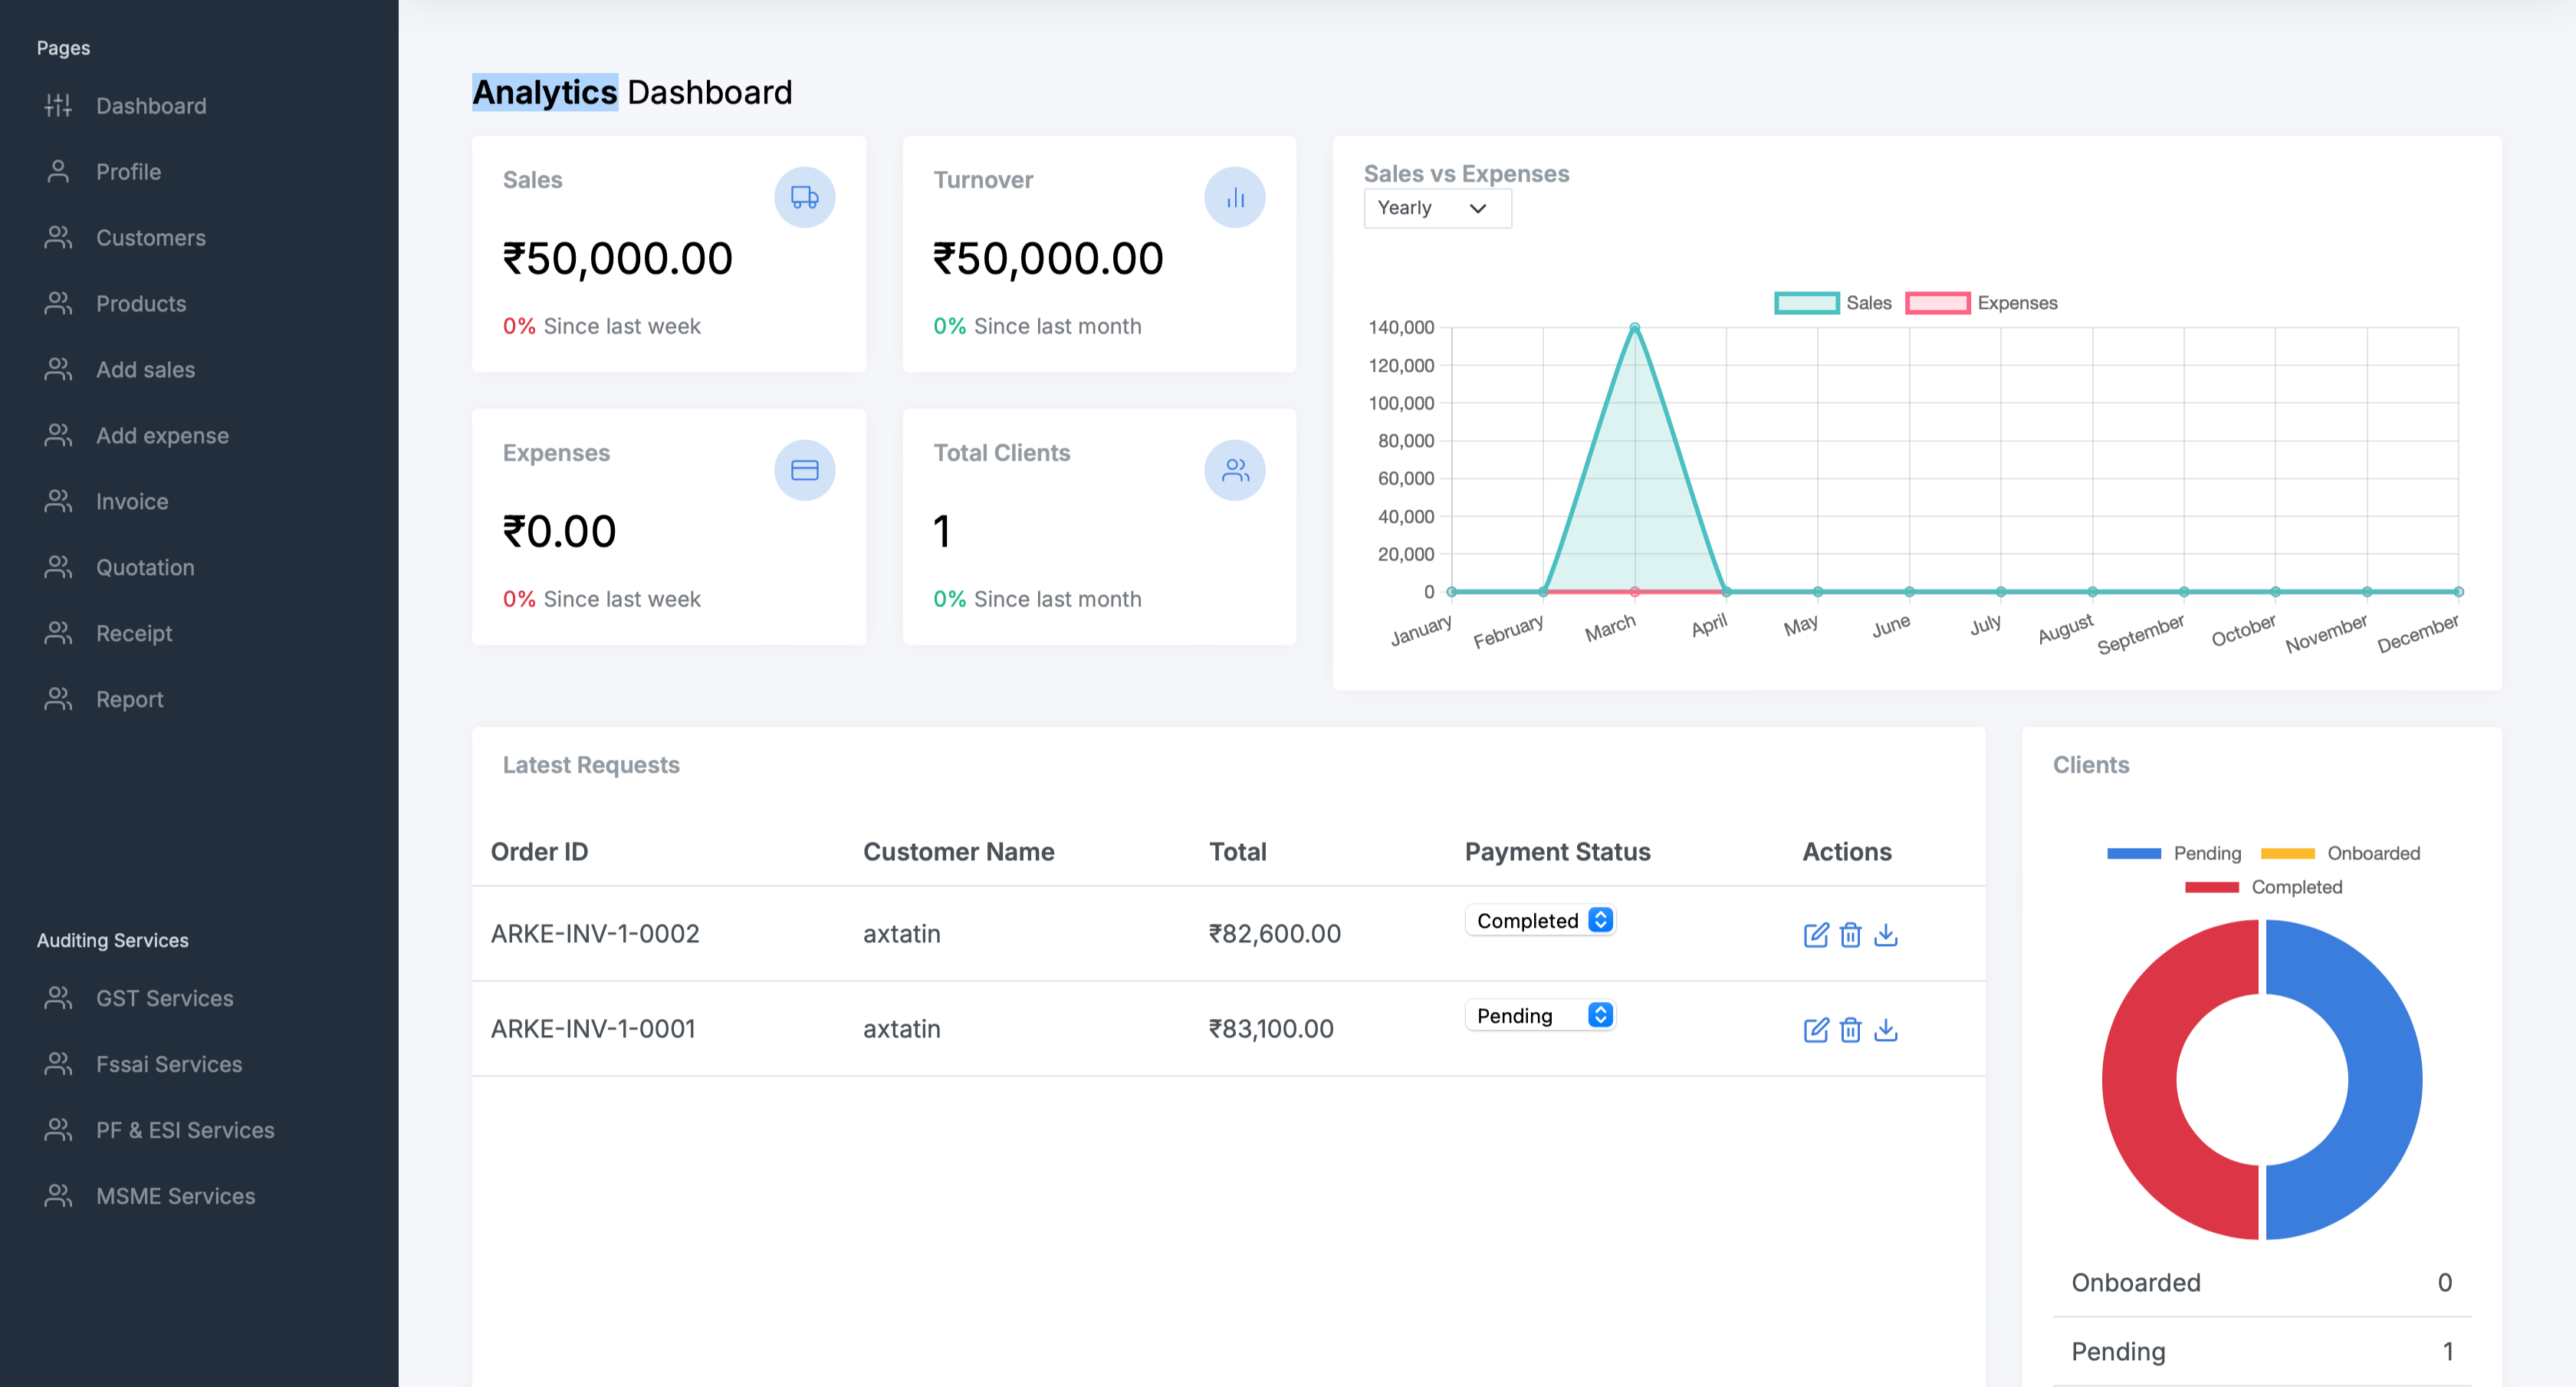Open the Add sales page
Image resolution: width=2576 pixels, height=1387 pixels.
145,369
